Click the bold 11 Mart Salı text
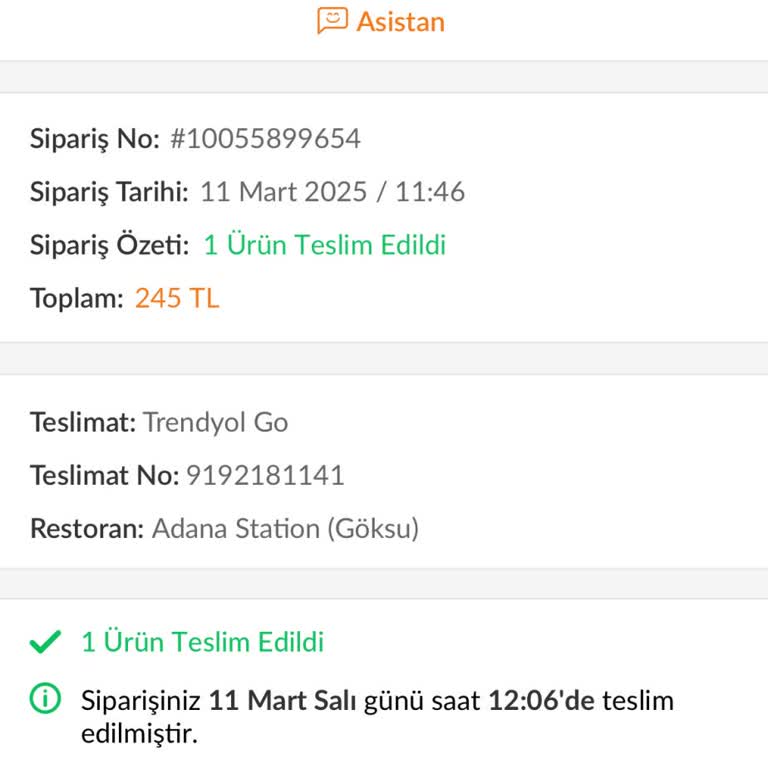Screen dimensions: 768x768 pyautogui.click(x=282, y=700)
